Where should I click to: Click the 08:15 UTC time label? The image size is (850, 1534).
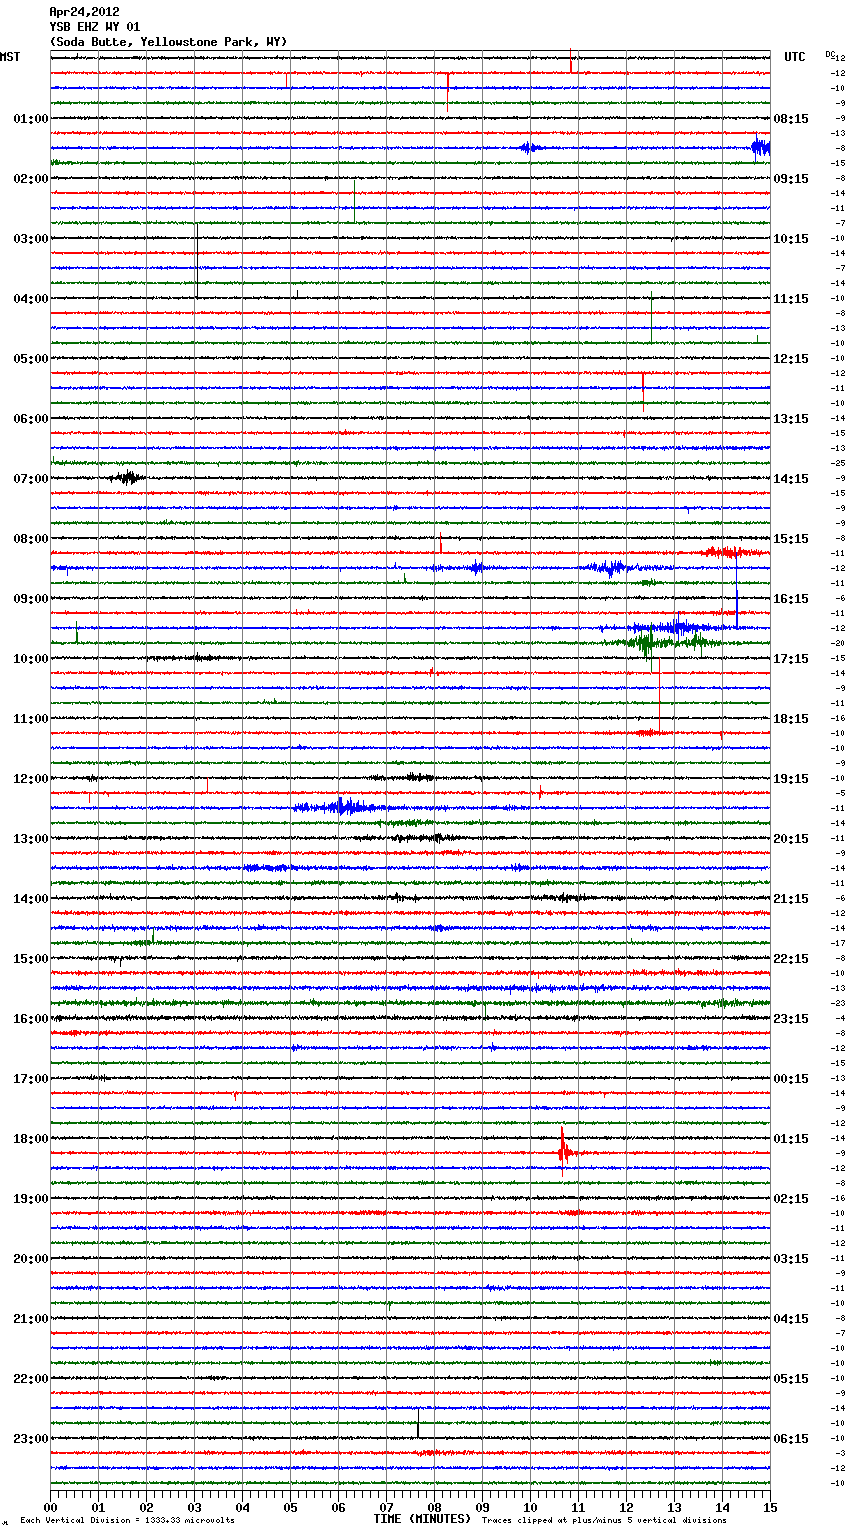pos(791,119)
